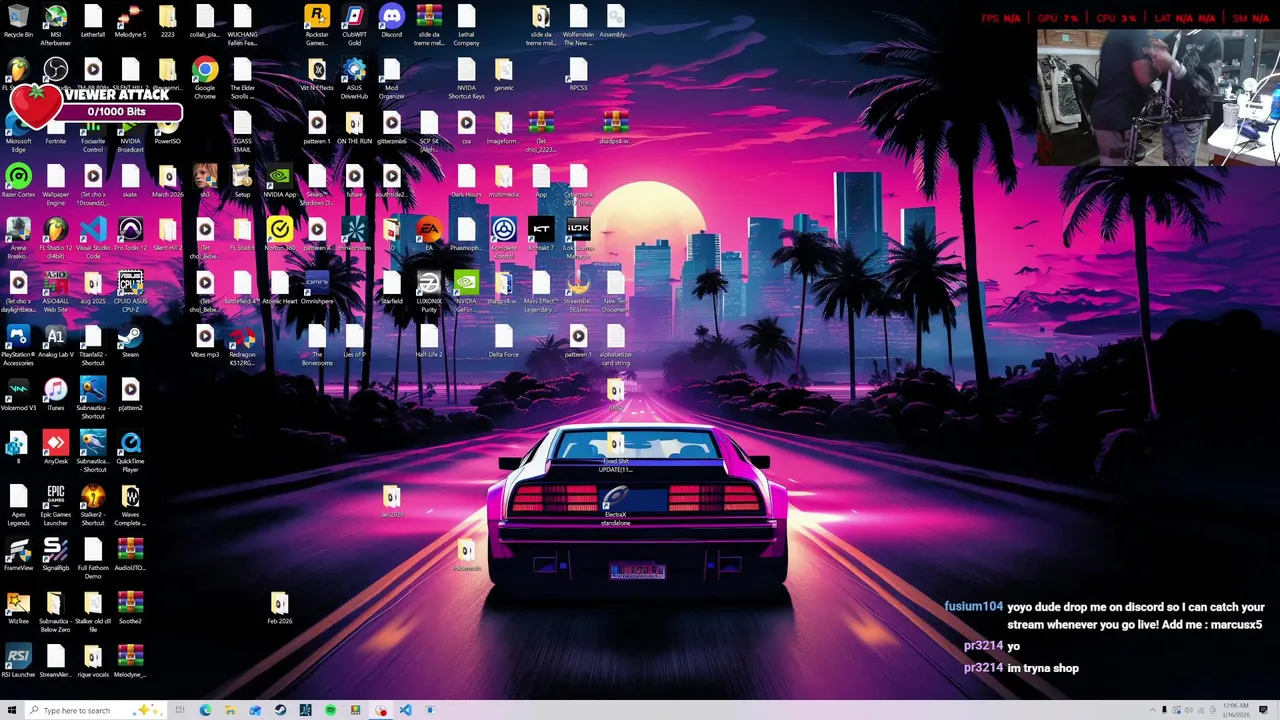The width and height of the screenshot is (1280, 720).
Task: Select the RPCS3 desktop icon
Action: pos(578,75)
